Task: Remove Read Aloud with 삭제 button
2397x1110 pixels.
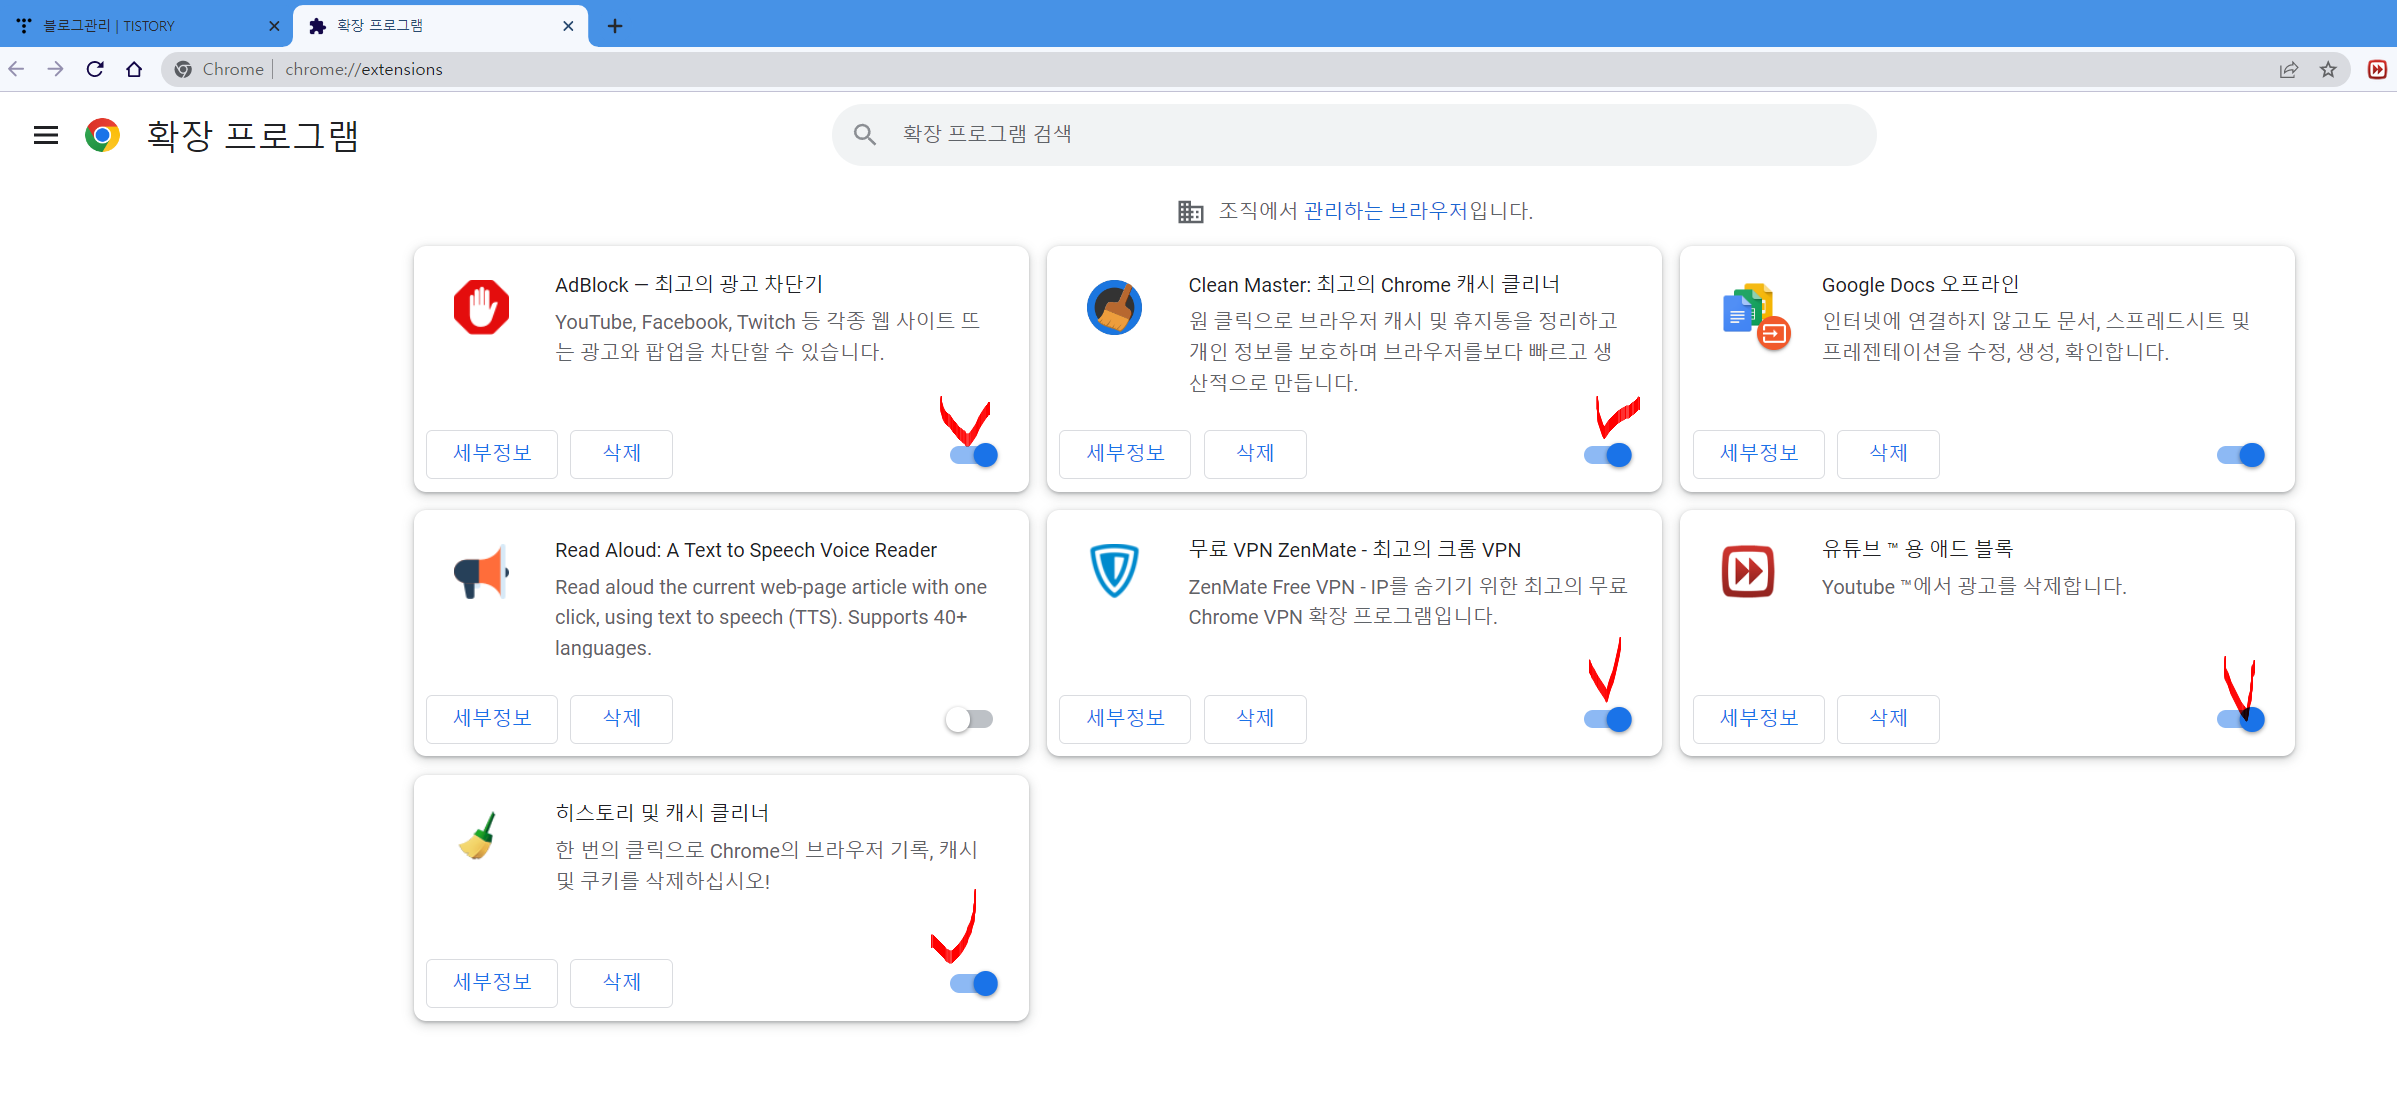Action: click(x=621, y=718)
